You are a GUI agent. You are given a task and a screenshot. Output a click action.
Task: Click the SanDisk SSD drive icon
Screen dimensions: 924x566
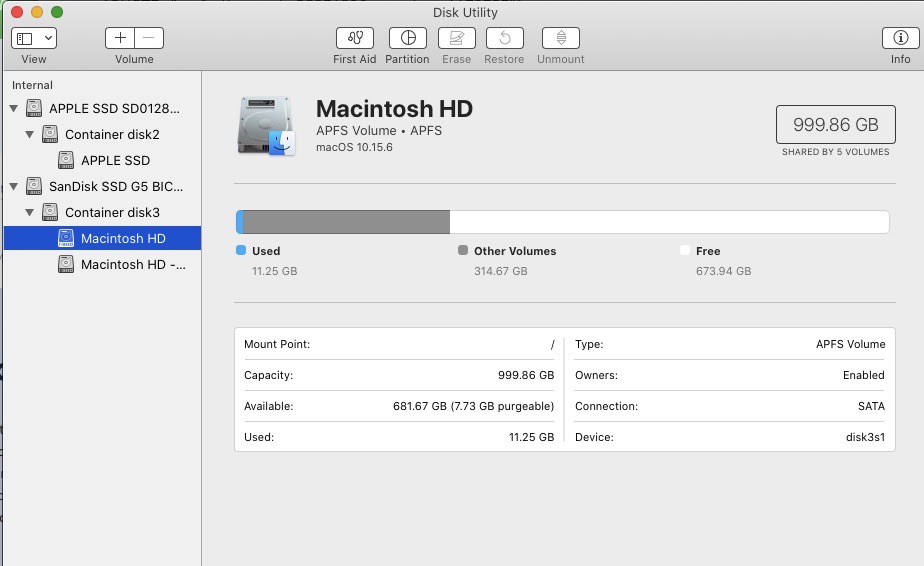click(x=34, y=186)
